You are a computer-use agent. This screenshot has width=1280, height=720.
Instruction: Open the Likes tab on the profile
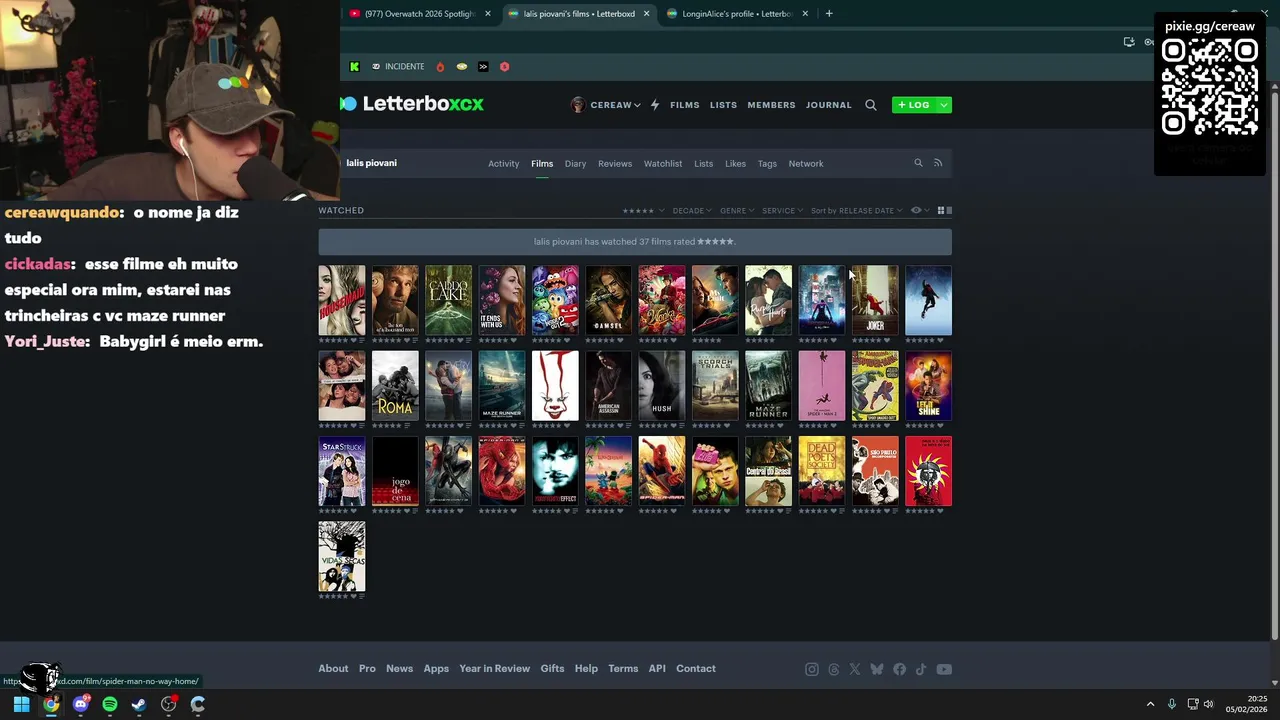pos(735,164)
